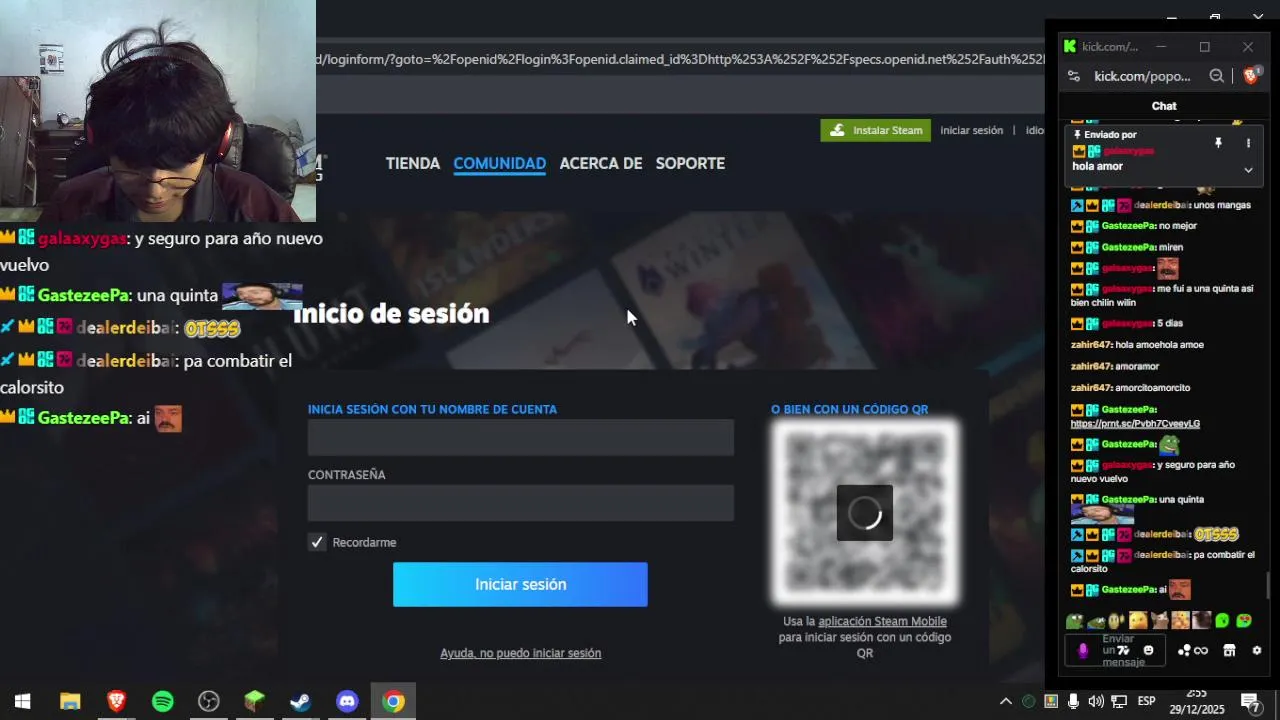The width and height of the screenshot is (1280, 720).
Task: Click the ESP language indicator
Action: click(x=1146, y=701)
